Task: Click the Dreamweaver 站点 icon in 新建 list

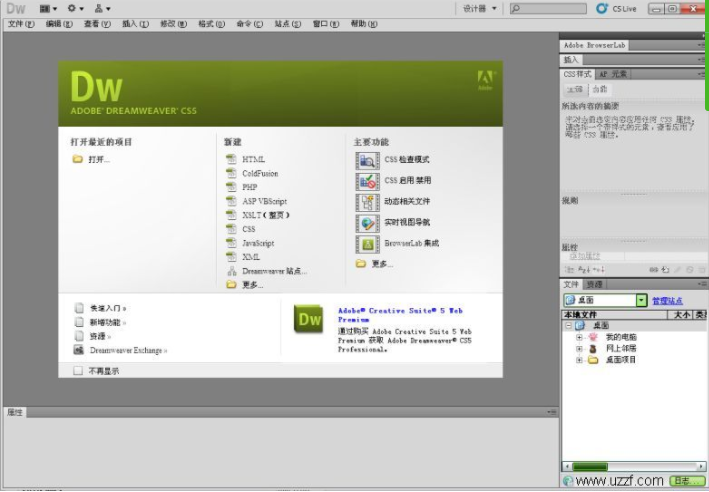Action: (x=232, y=271)
